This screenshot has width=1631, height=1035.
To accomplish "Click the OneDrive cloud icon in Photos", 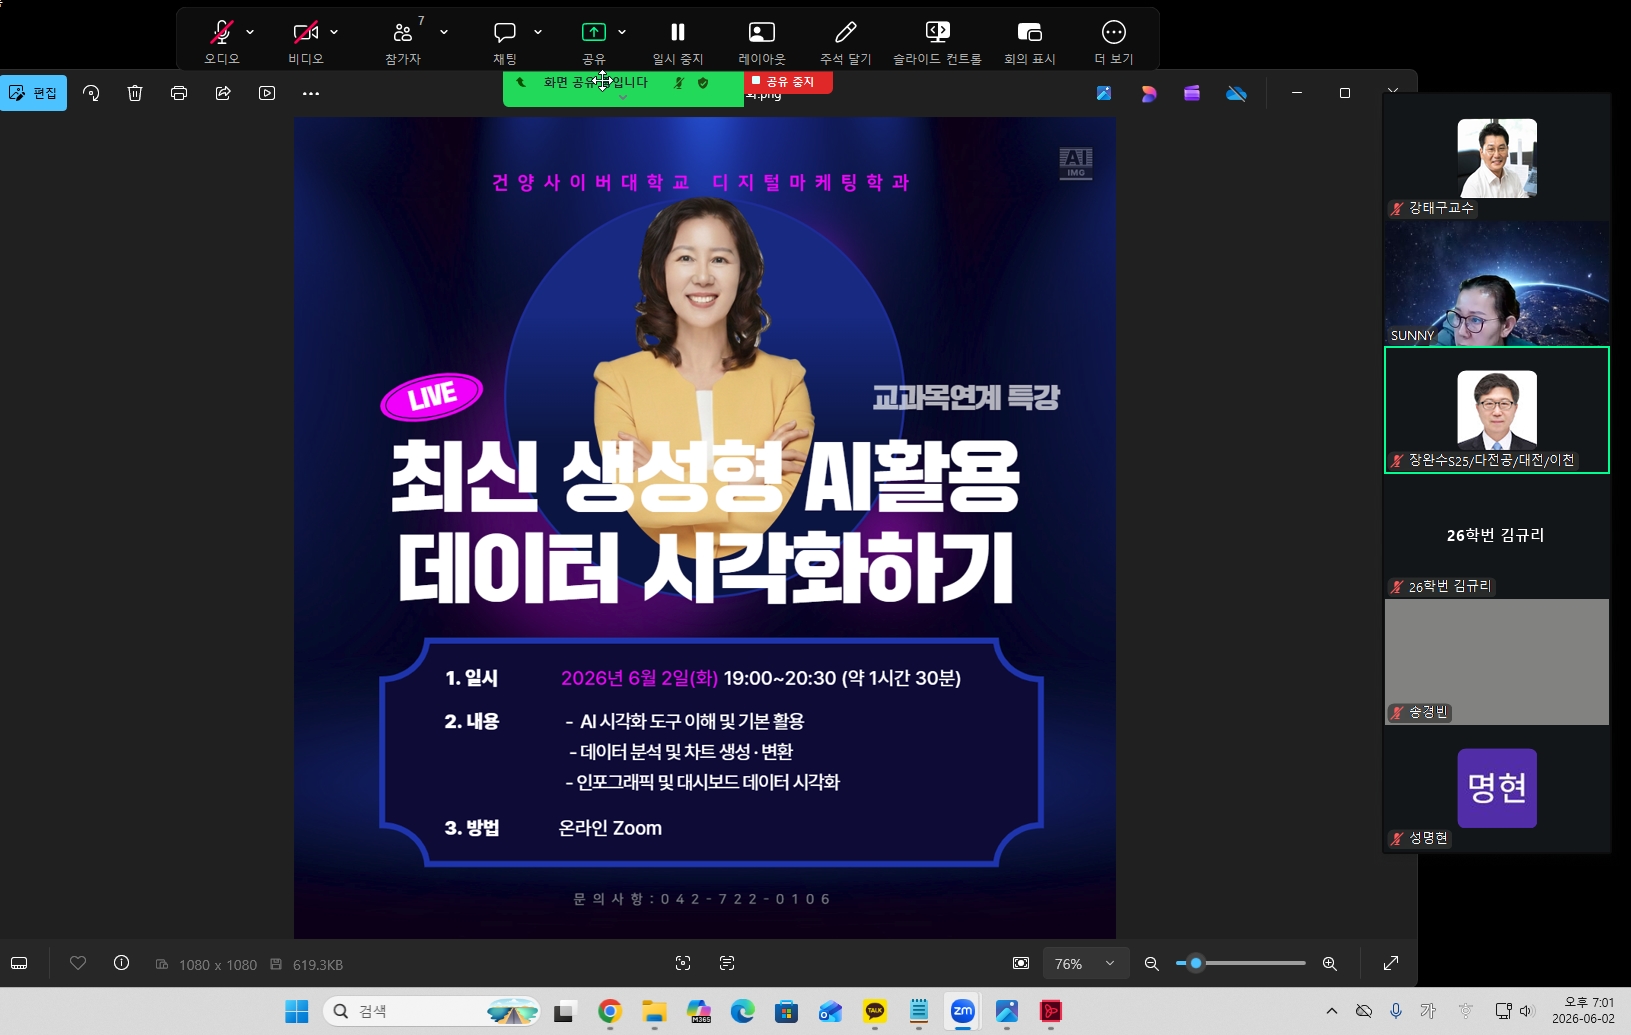I will pos(1237,93).
